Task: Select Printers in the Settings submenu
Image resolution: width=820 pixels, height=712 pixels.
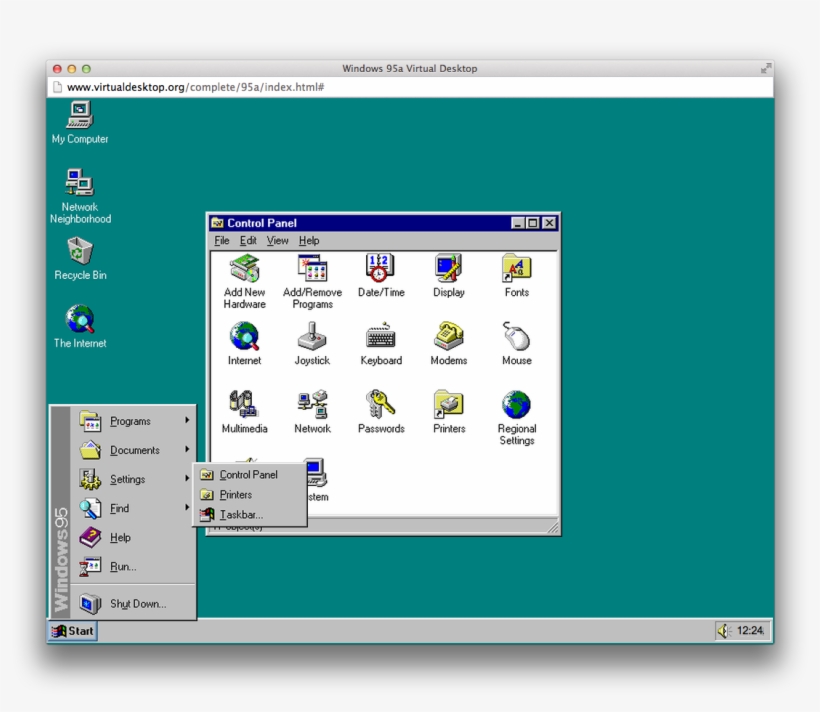Action: point(249,495)
